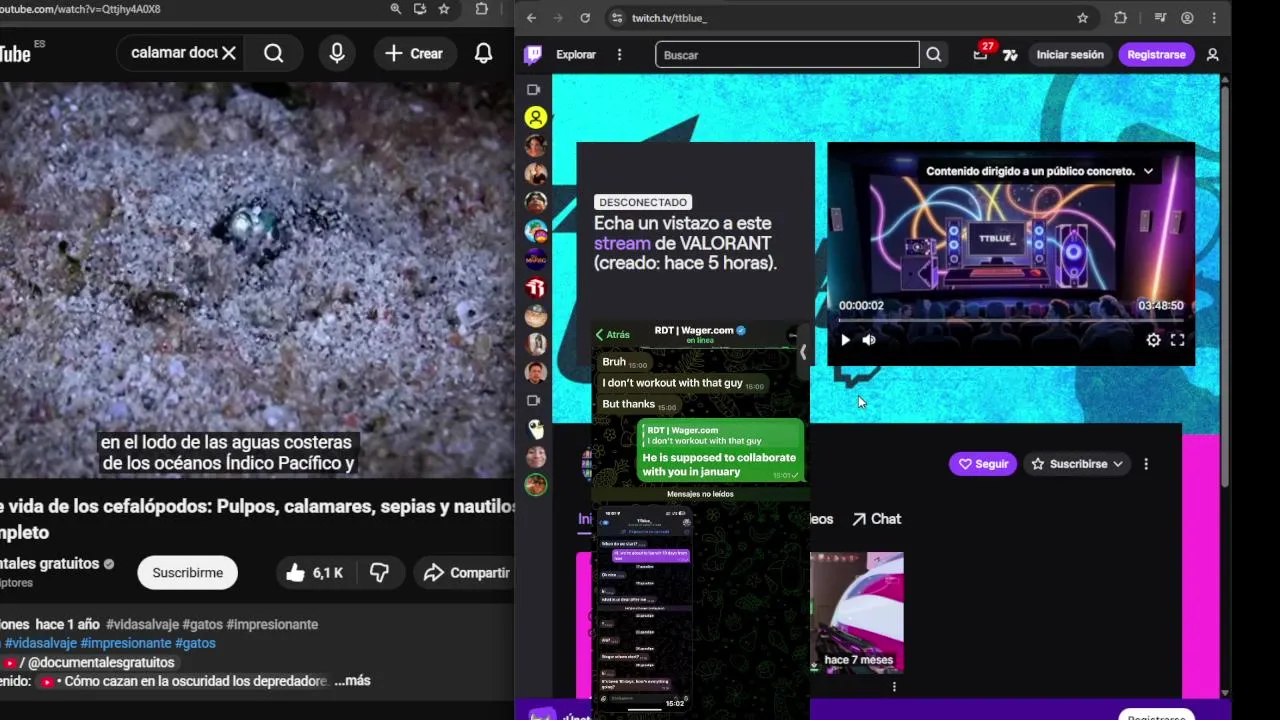The image size is (1280, 720).
Task: Click the Twitch search magnifier button
Action: [934, 55]
